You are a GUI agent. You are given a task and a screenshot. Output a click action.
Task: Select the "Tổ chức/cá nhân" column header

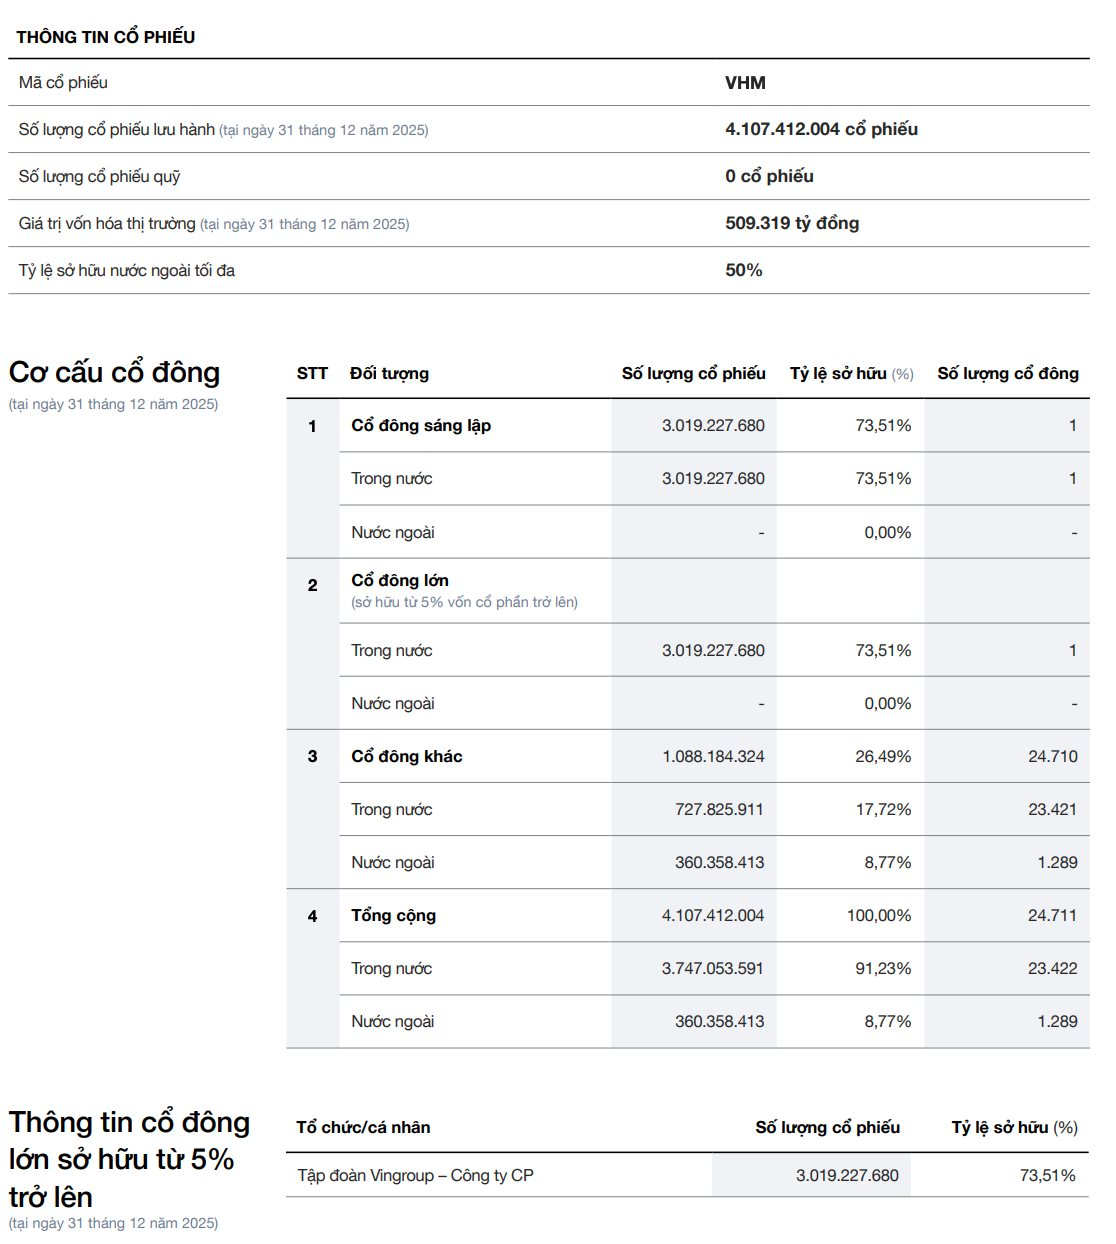(363, 1127)
